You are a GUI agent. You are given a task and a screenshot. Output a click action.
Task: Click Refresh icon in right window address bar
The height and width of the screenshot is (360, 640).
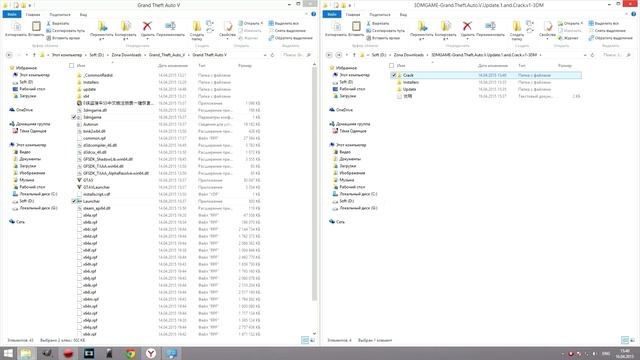(593, 55)
